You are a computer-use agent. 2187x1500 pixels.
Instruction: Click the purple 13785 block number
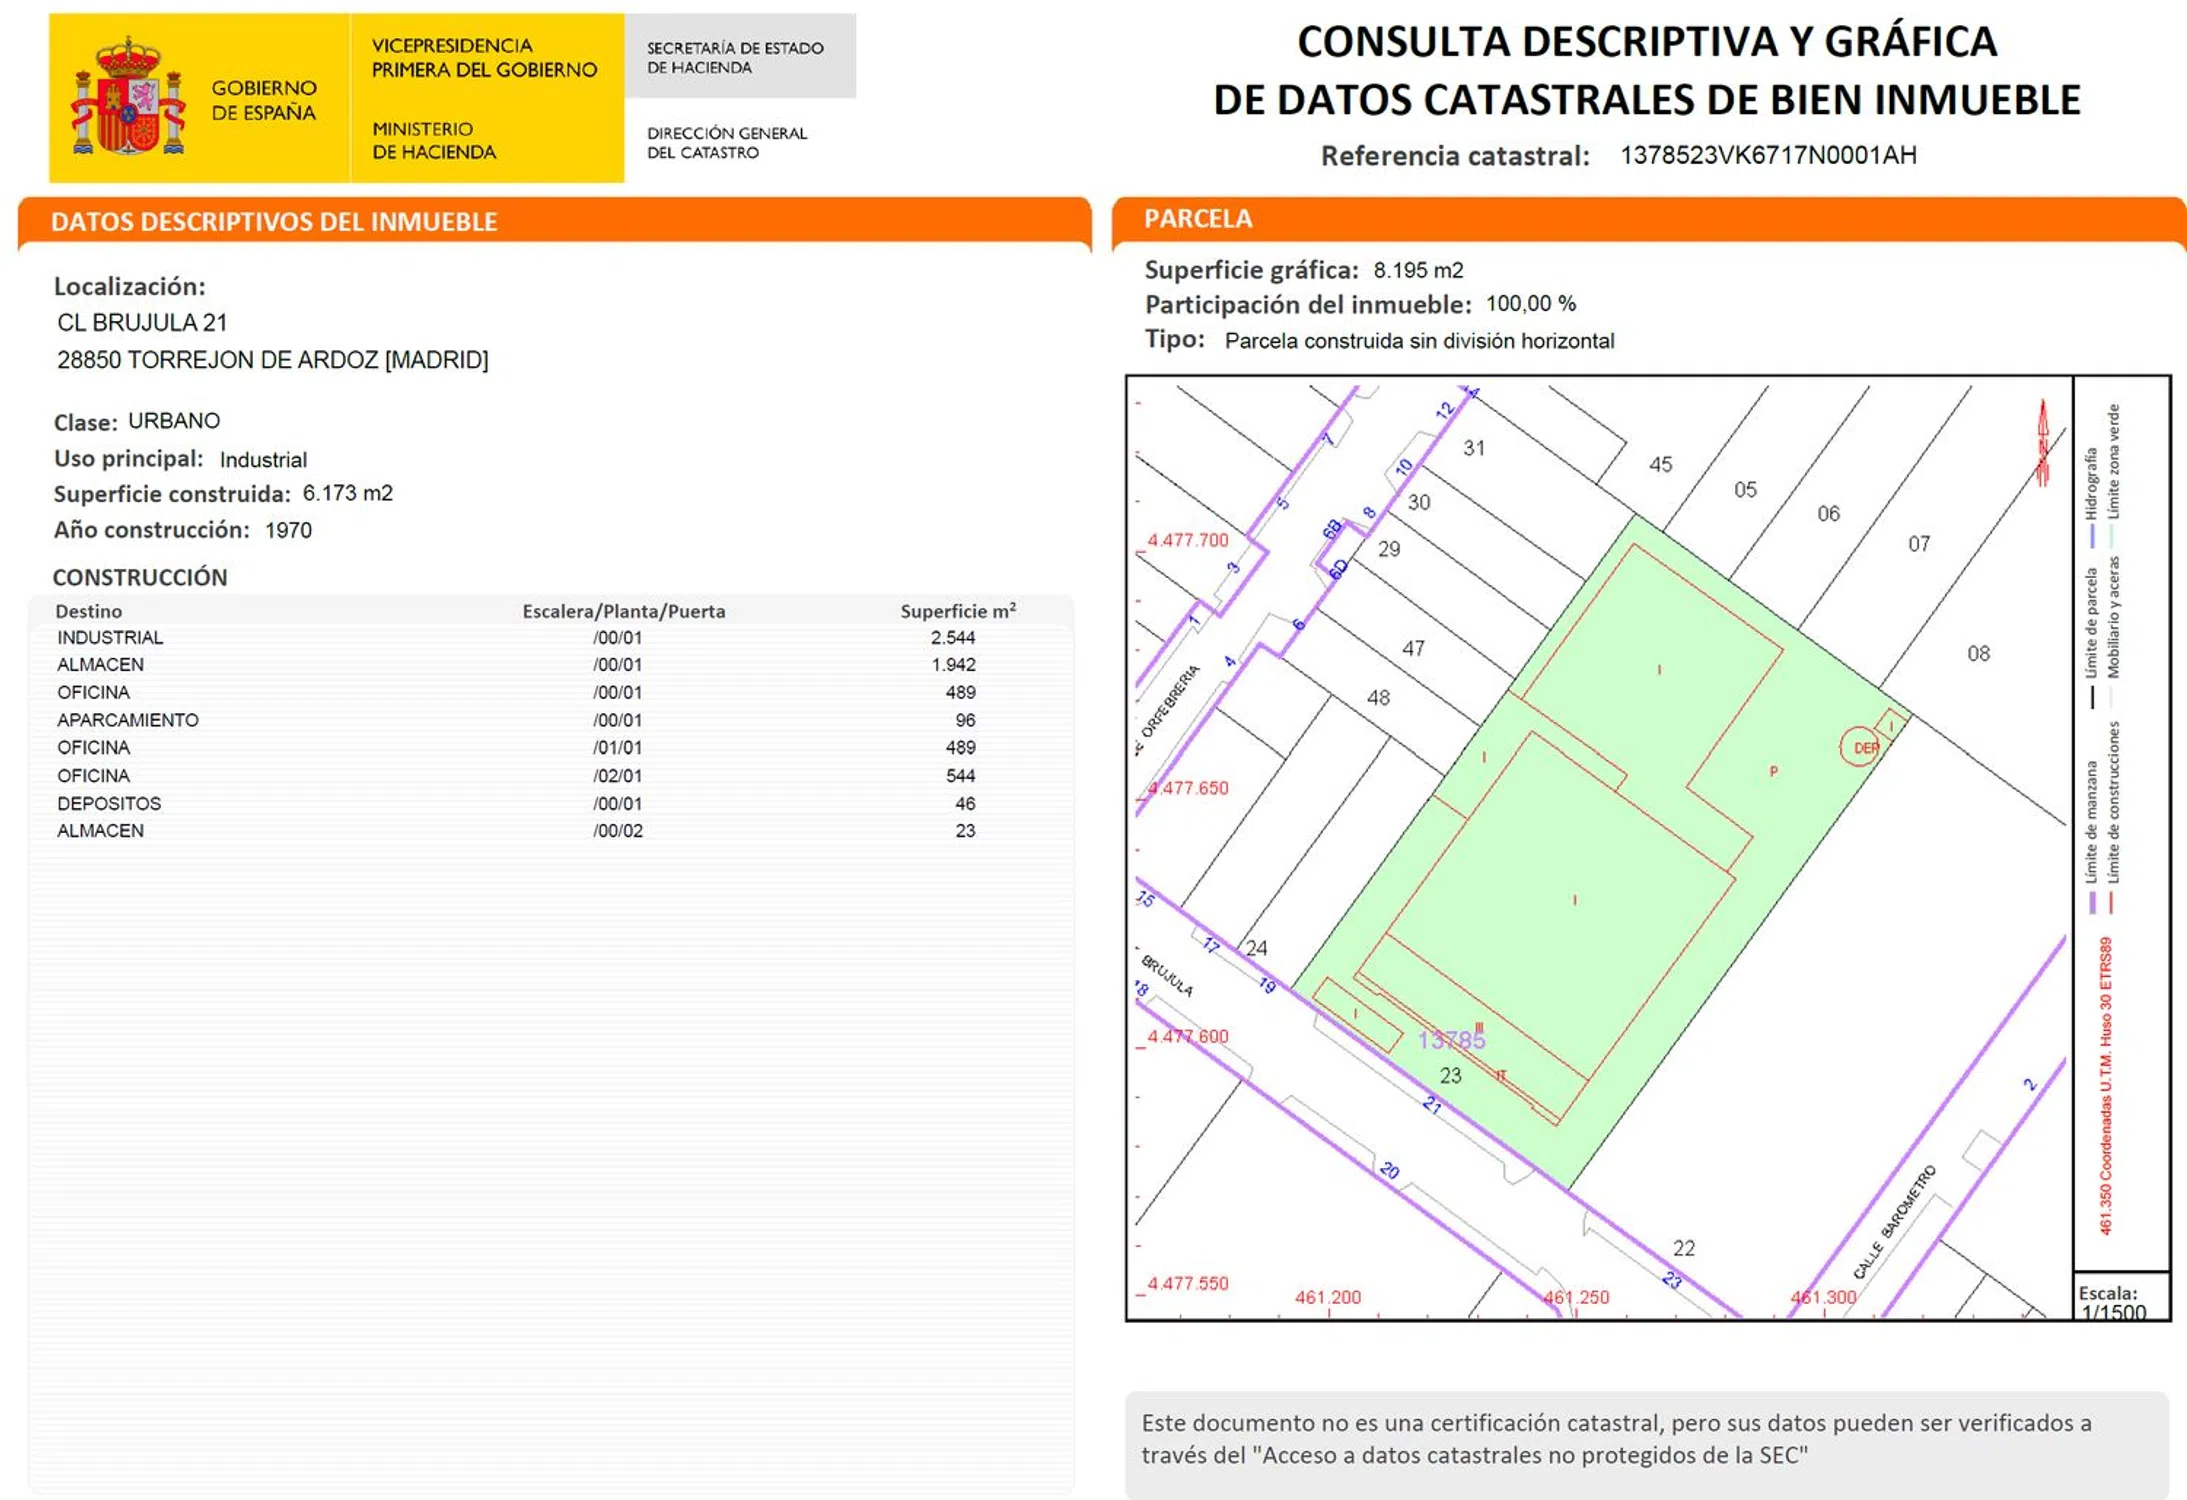tap(1450, 1040)
